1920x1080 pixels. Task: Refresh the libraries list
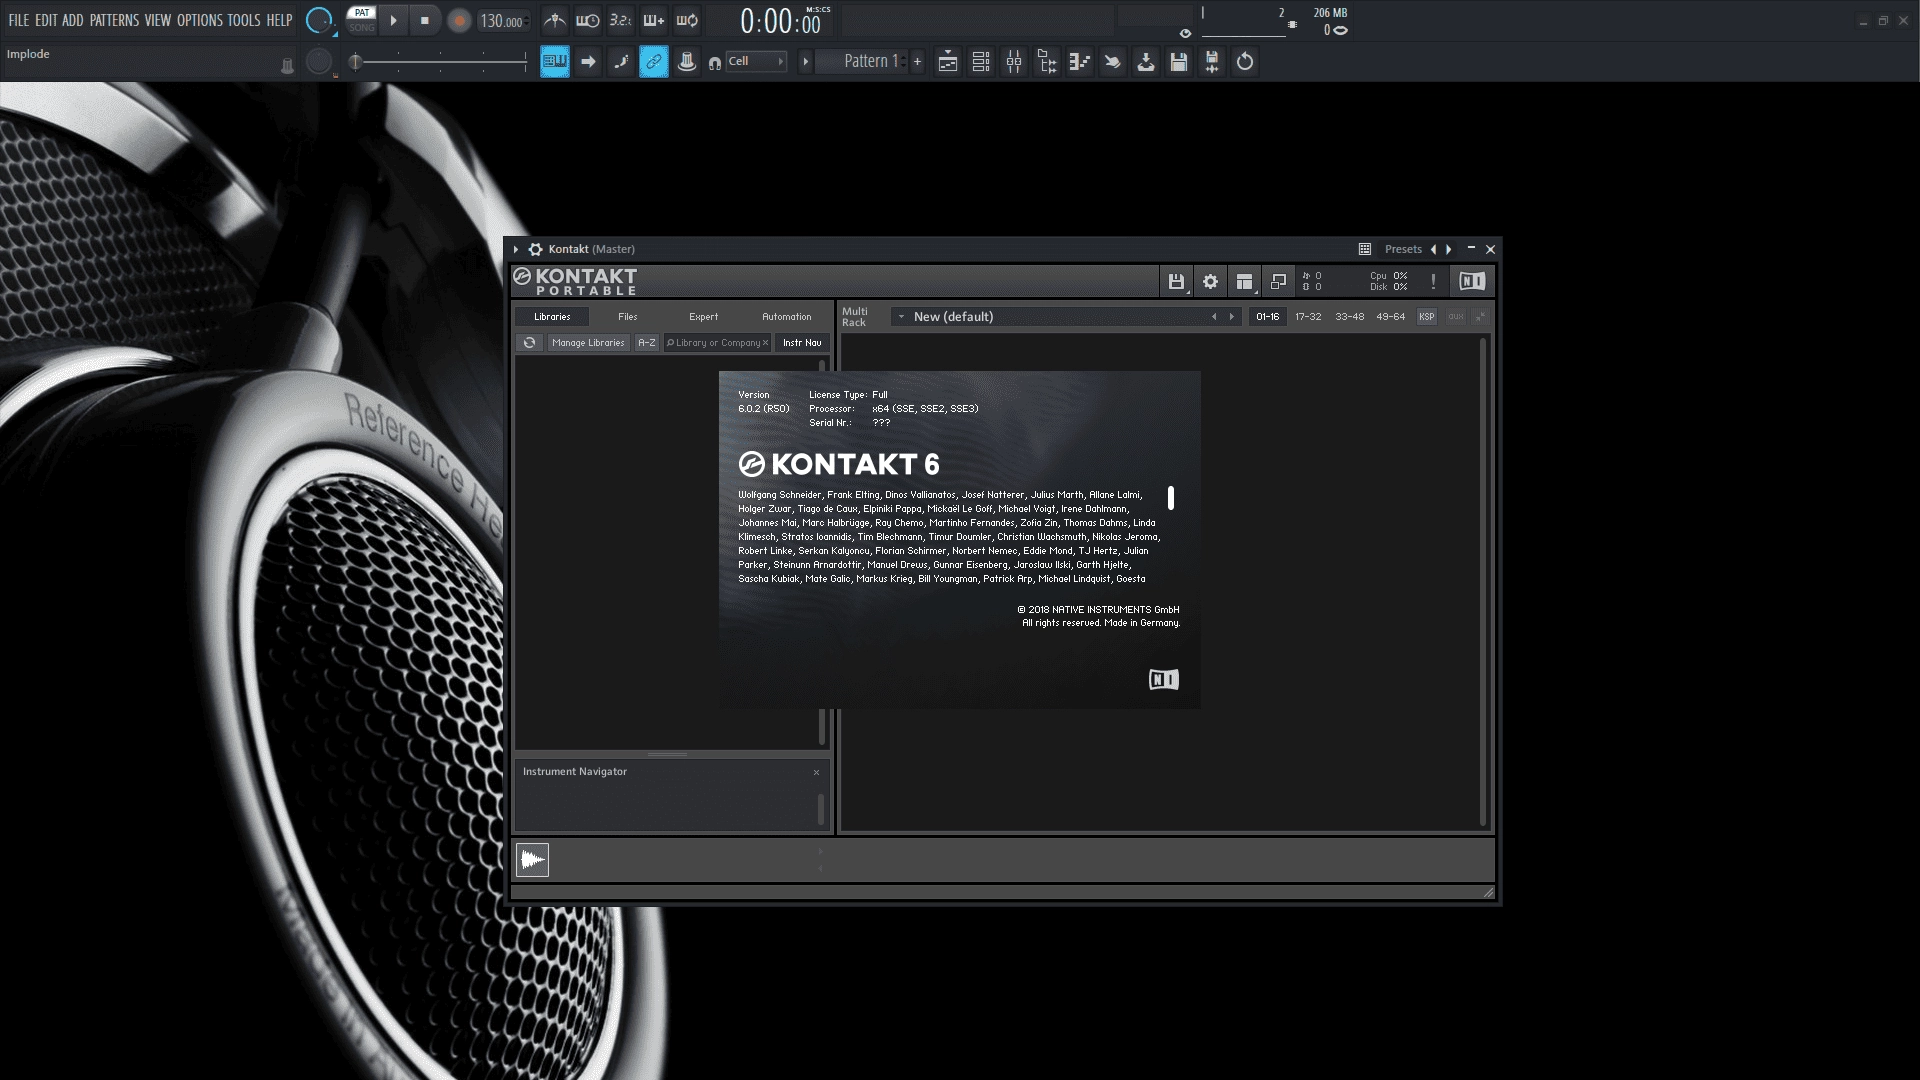click(530, 343)
